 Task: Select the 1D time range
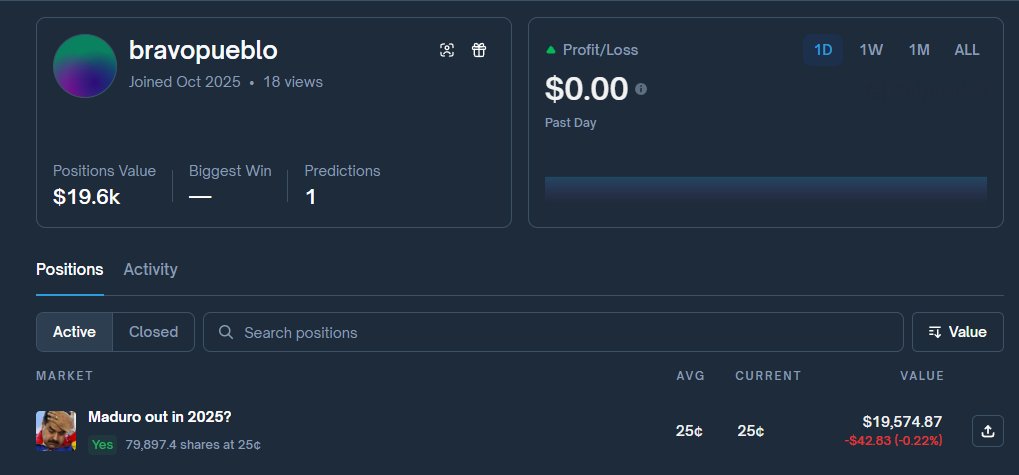(x=823, y=50)
